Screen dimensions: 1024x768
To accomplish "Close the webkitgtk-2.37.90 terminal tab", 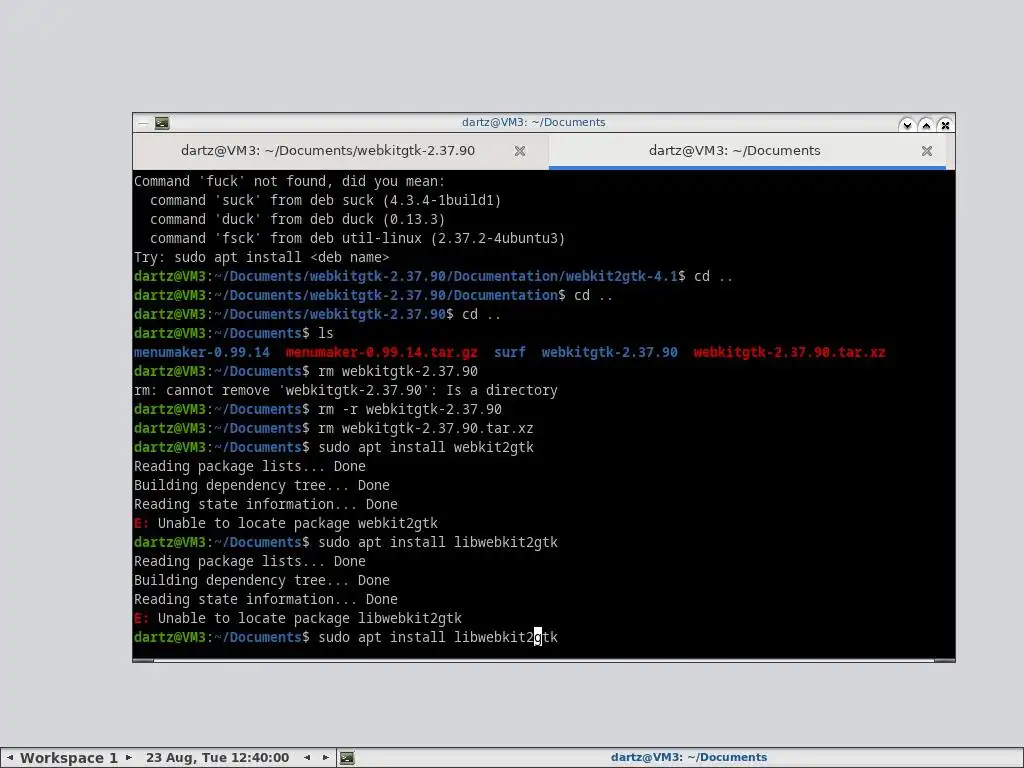I will (x=520, y=151).
